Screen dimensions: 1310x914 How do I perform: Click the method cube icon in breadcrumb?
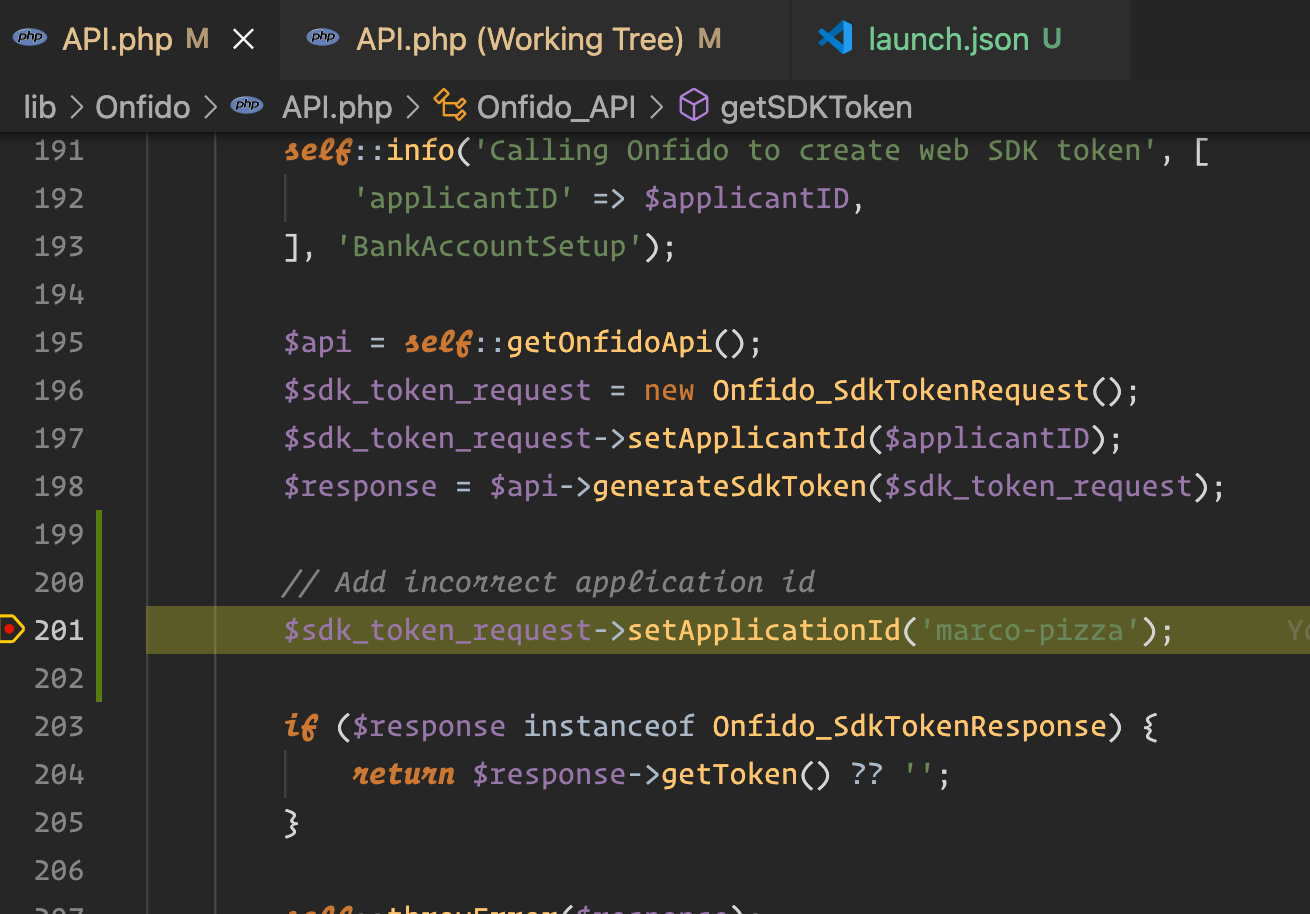click(x=693, y=105)
